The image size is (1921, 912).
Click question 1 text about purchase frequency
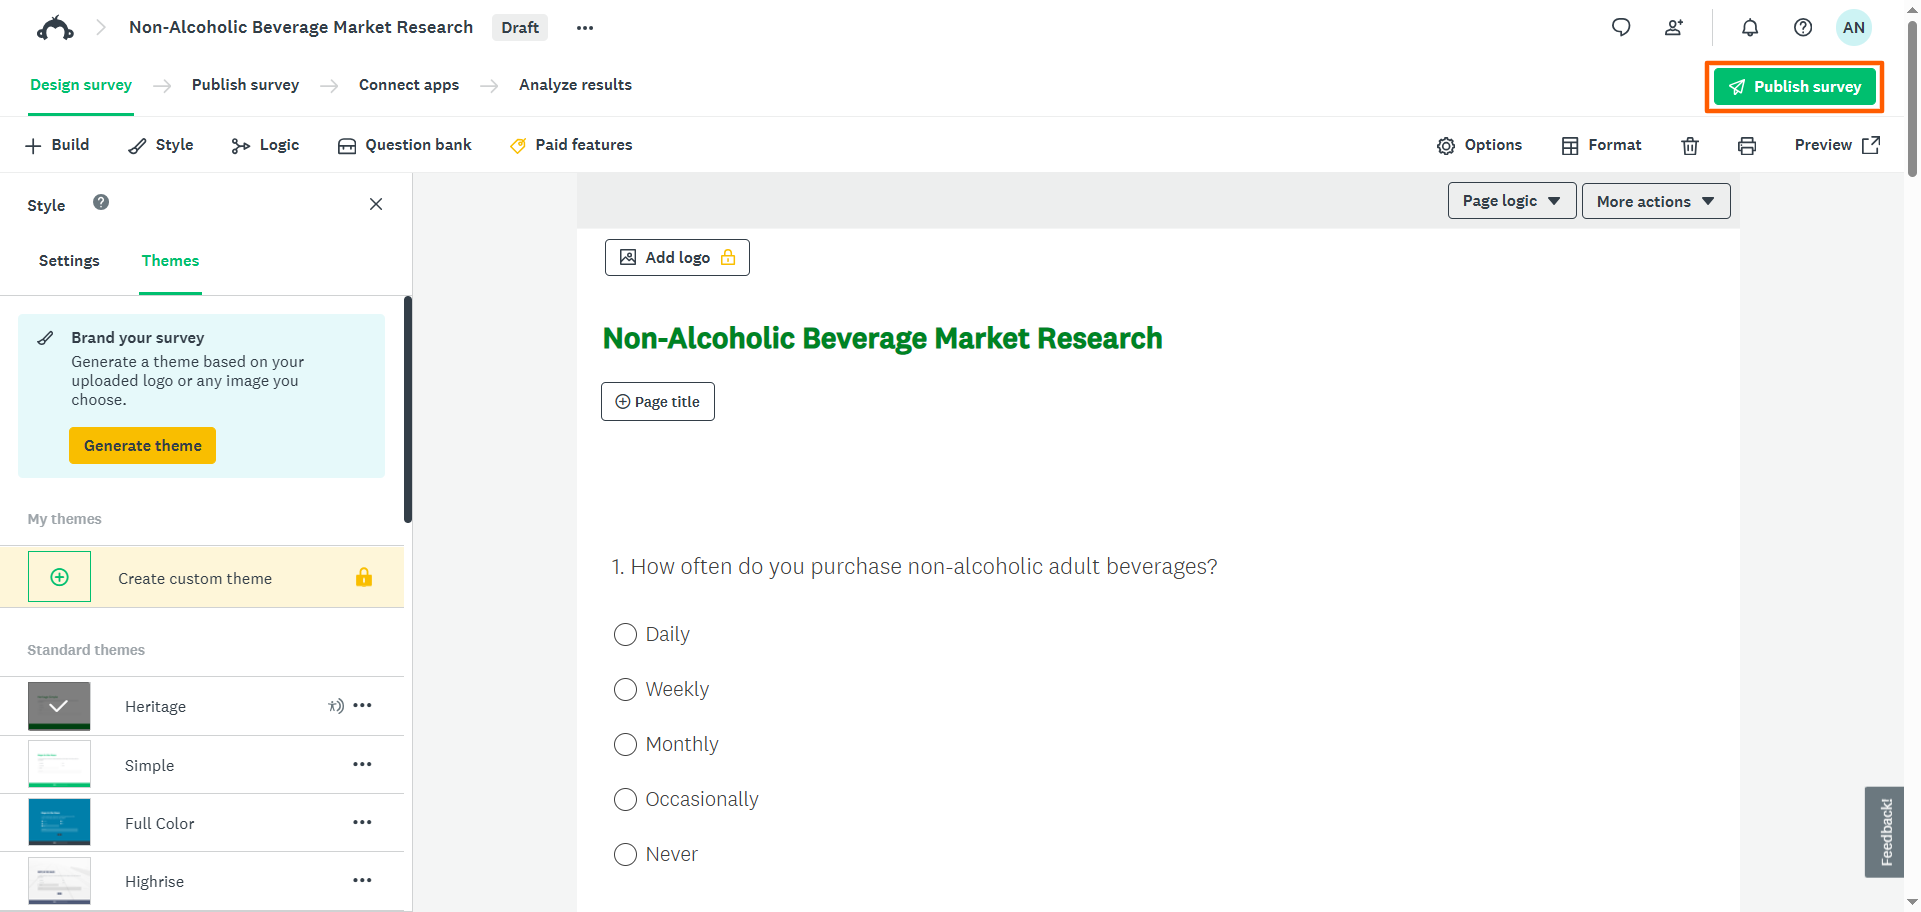tap(914, 567)
